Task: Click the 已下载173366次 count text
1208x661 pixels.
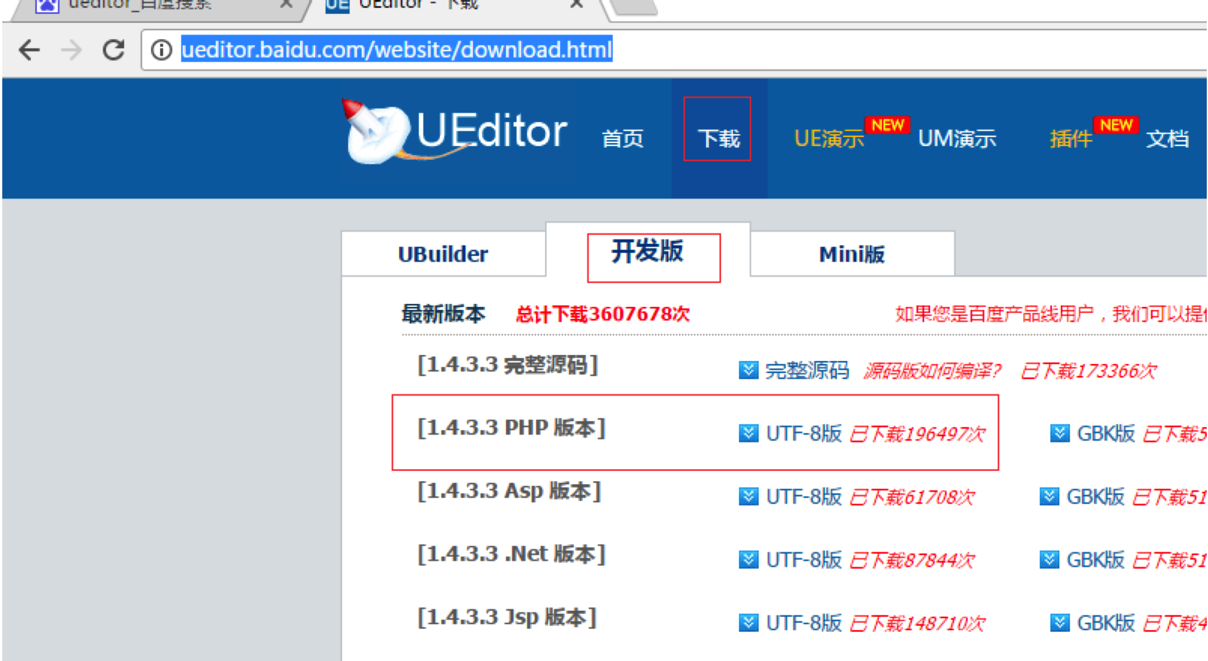Action: [1088, 371]
